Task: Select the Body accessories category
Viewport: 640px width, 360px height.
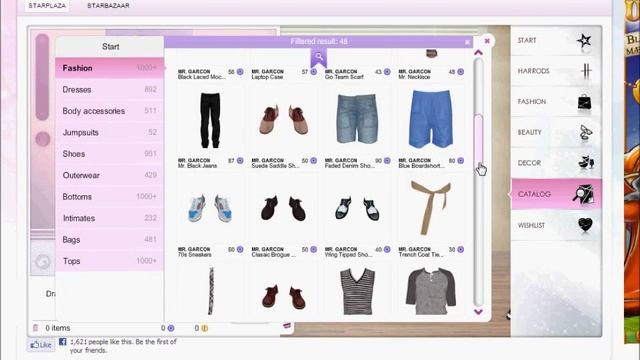Action: tap(109, 111)
